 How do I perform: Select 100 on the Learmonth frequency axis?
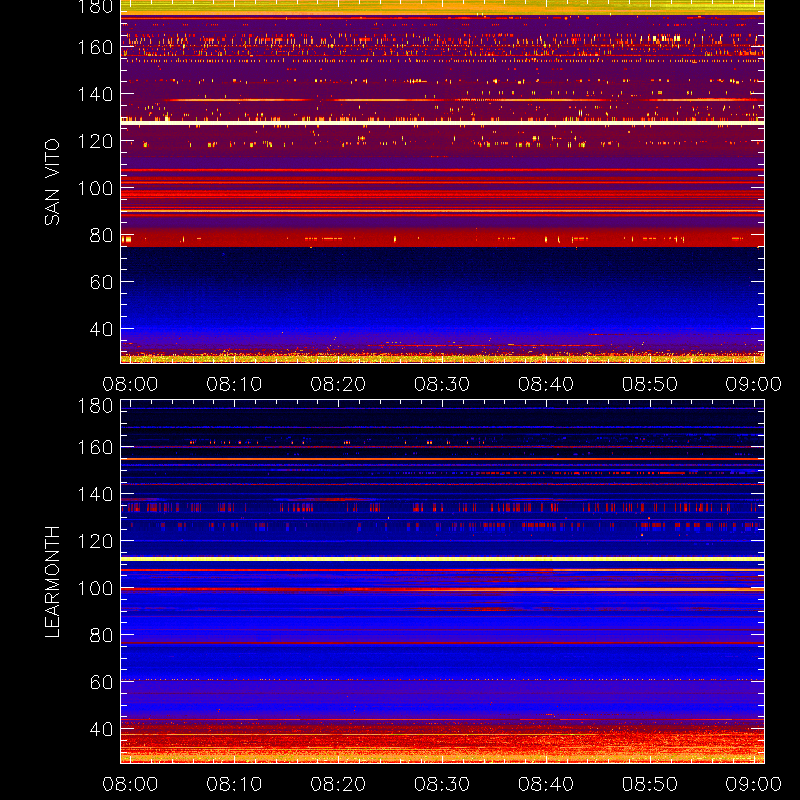[95, 588]
